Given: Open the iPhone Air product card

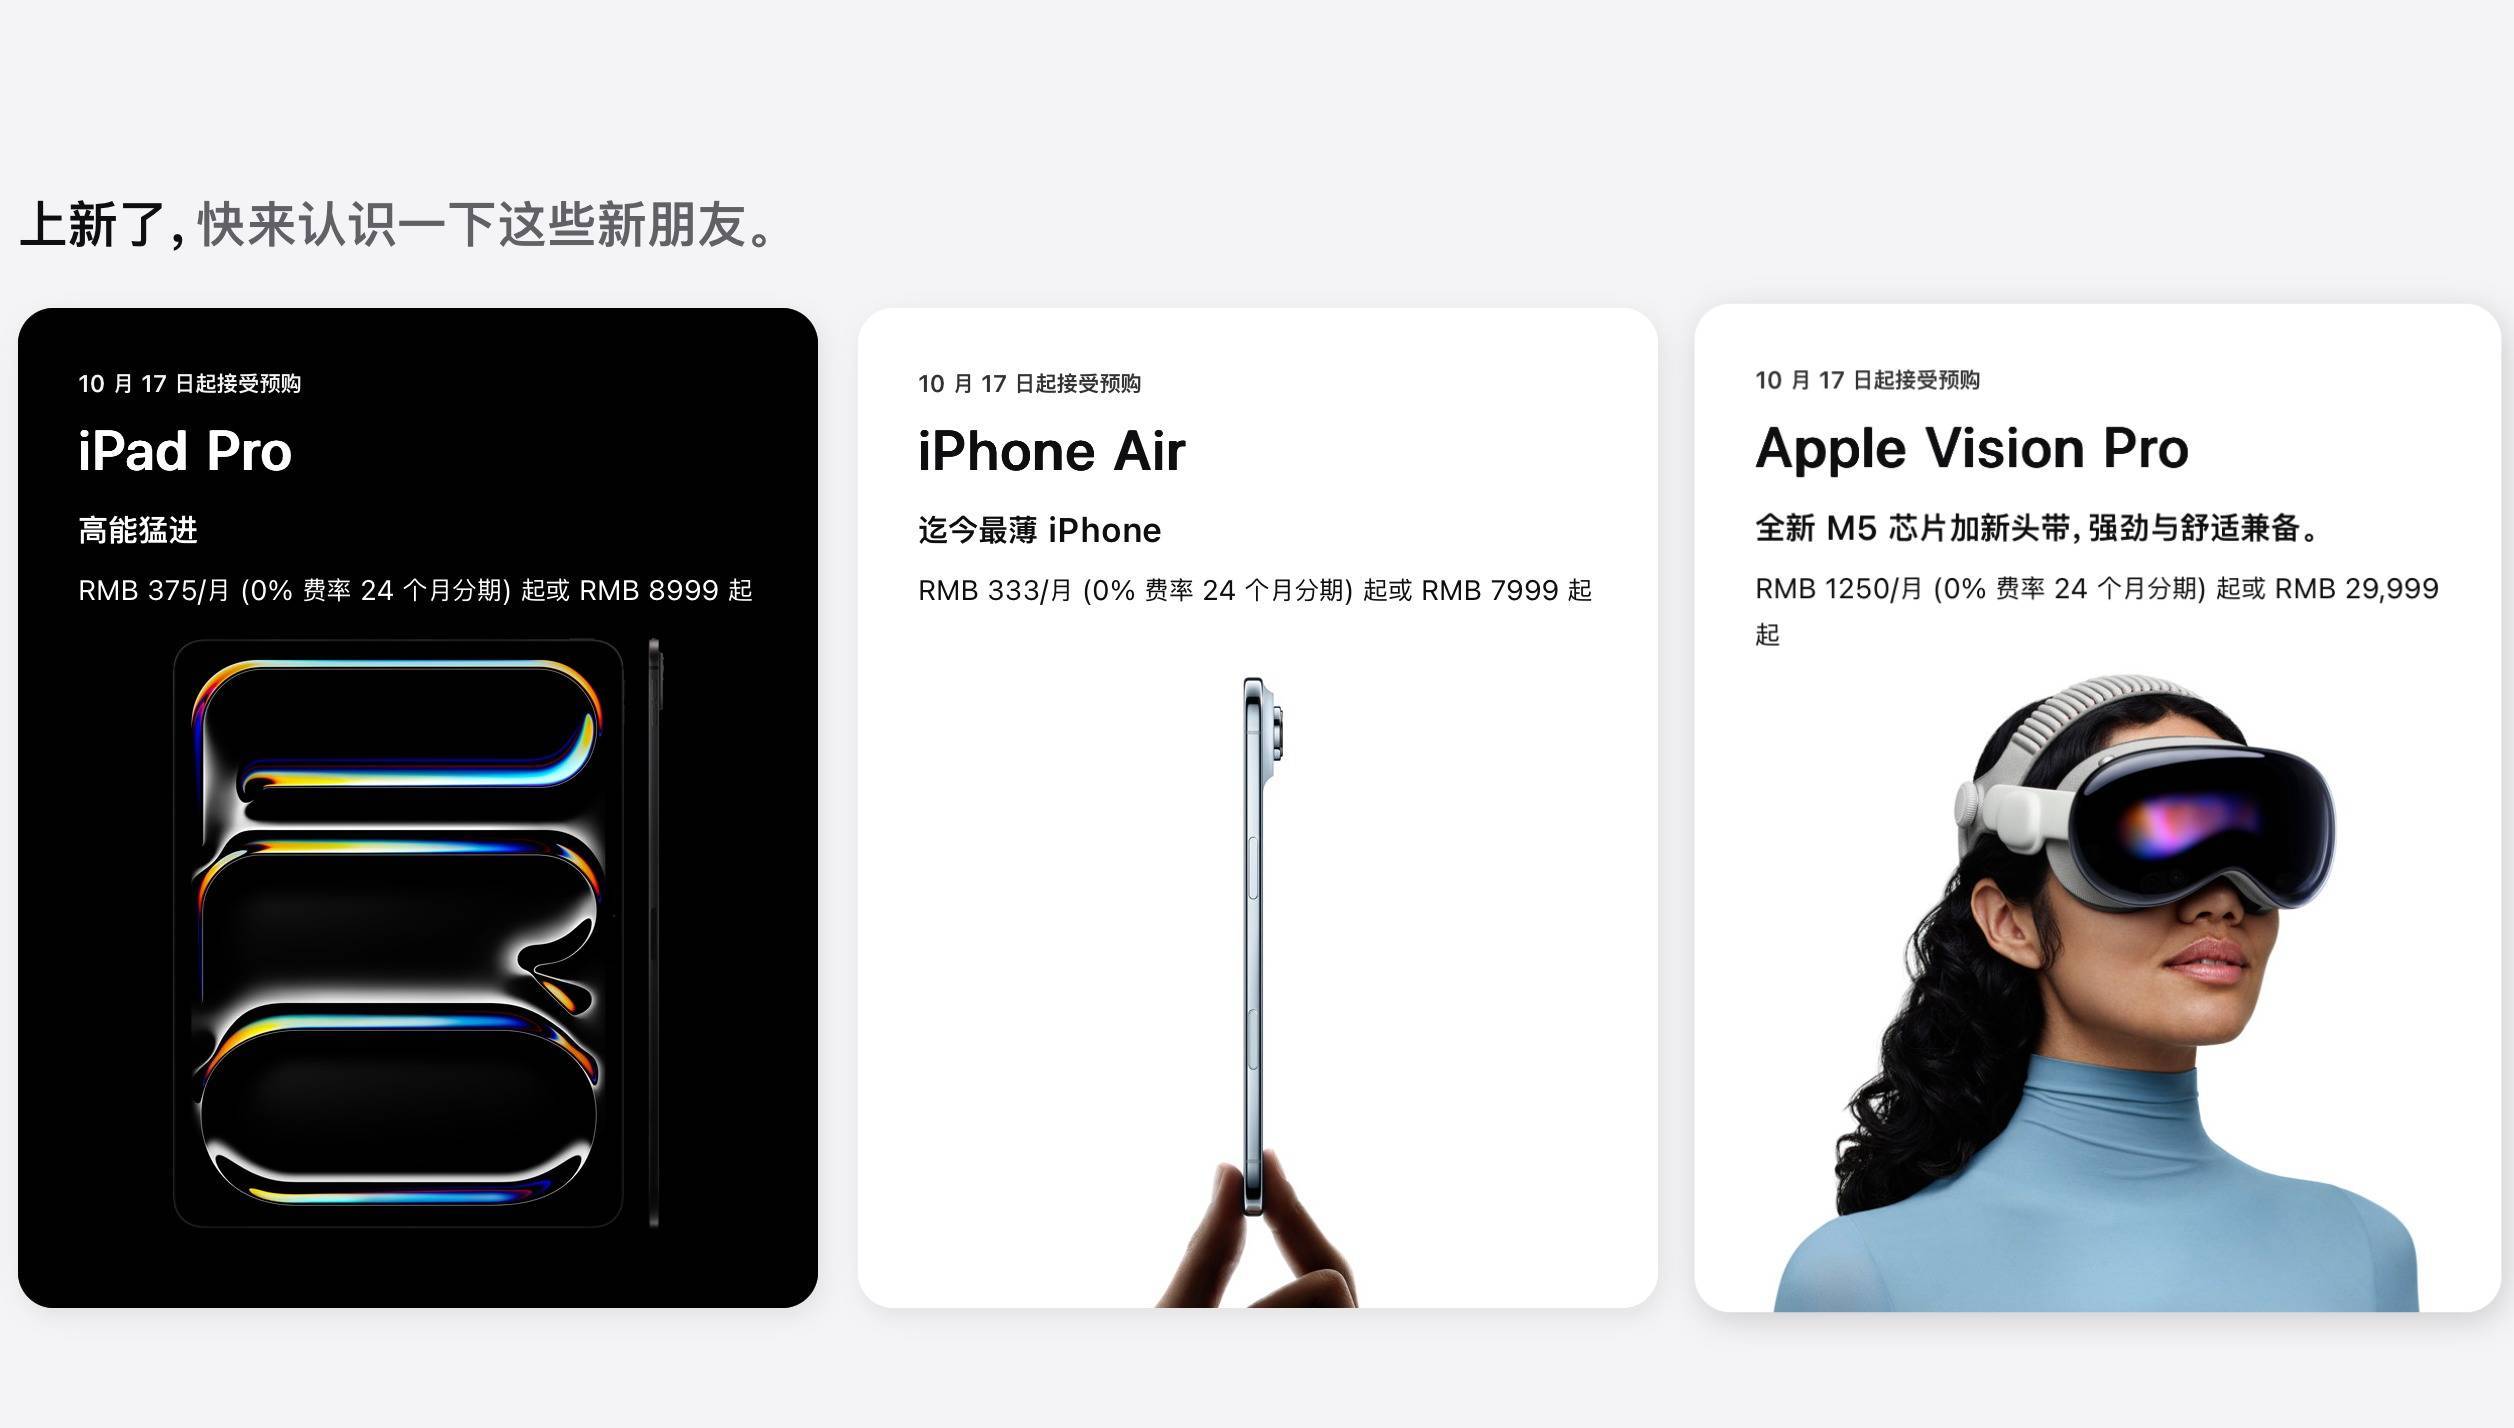Looking at the screenshot, I should pos(1257,808).
